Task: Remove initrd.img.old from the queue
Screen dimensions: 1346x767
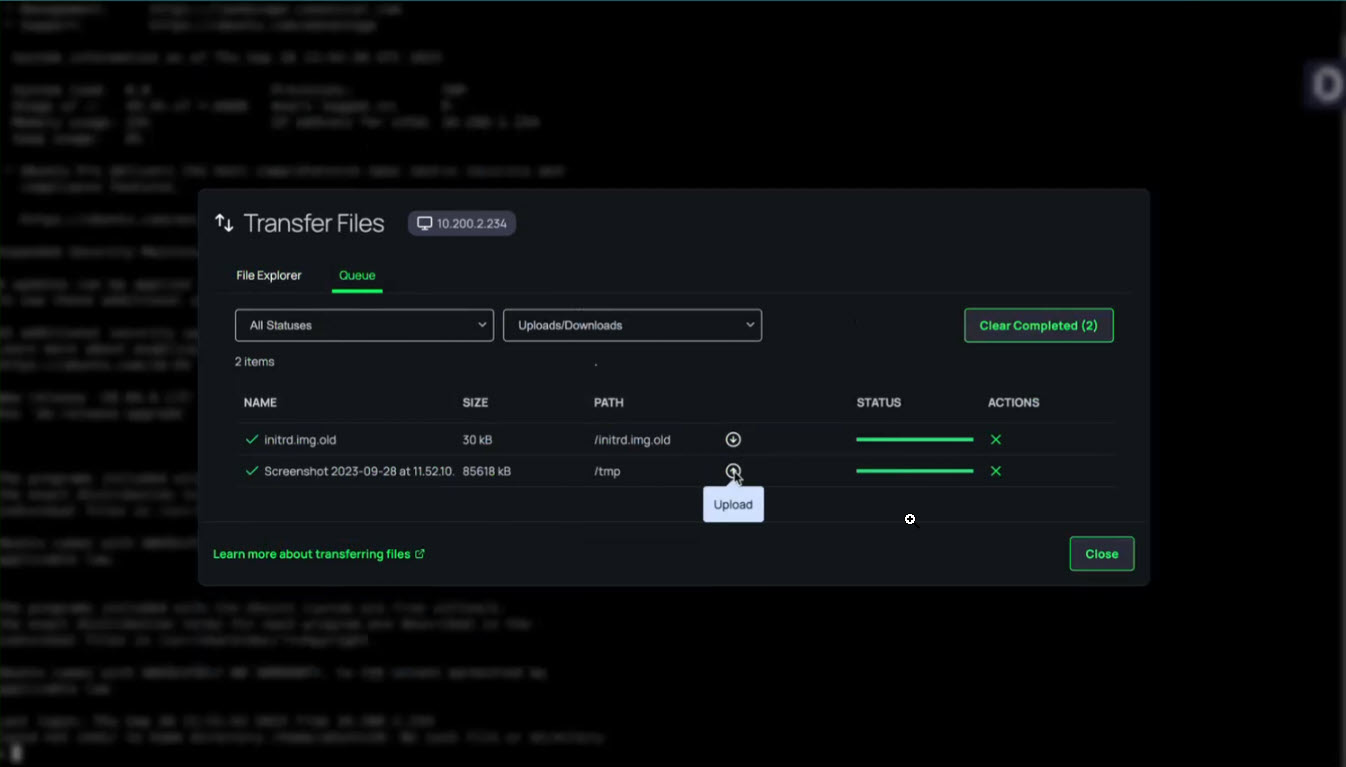Action: point(995,440)
